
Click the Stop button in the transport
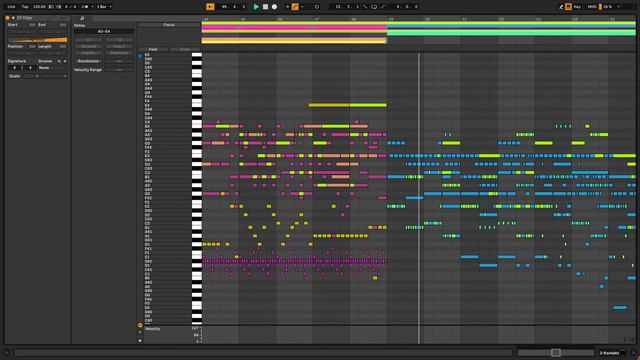coord(265,7)
